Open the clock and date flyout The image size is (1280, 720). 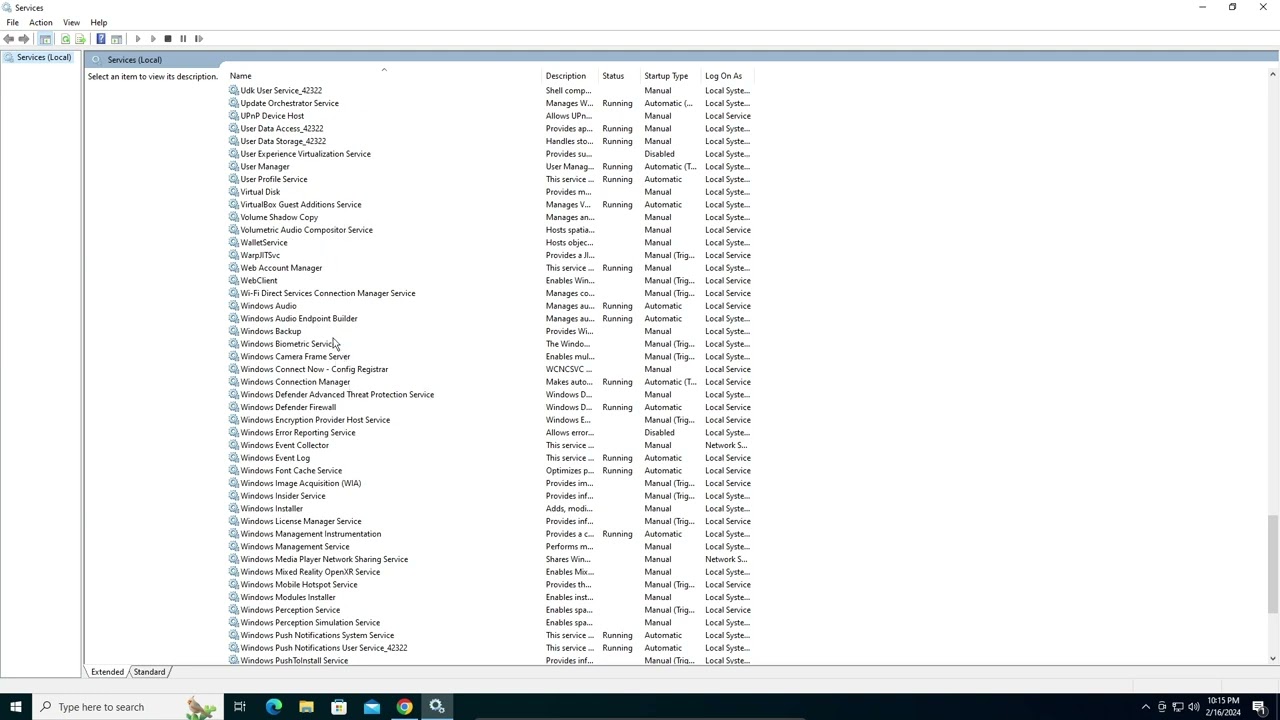1223,707
